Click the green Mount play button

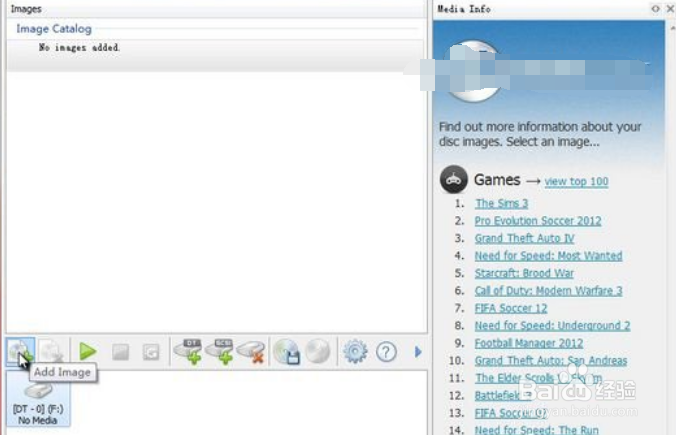(x=88, y=351)
